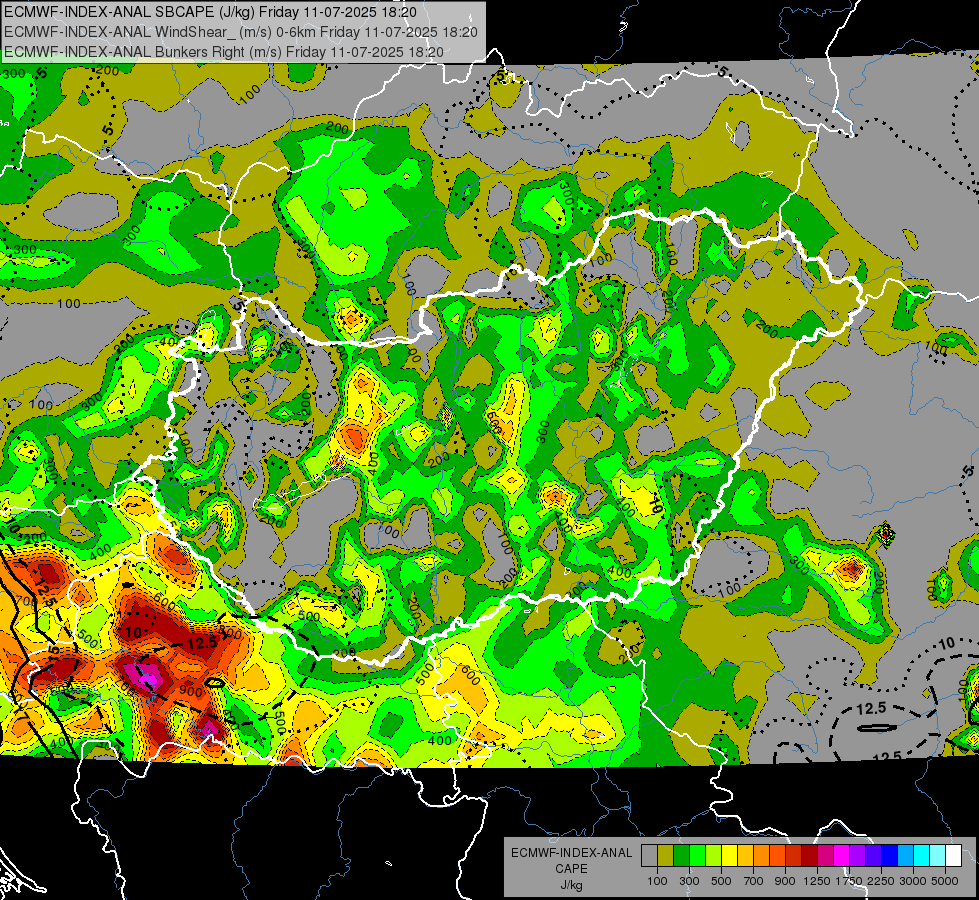
Task: Select the lime legend swatch before 500
Action: point(713,856)
